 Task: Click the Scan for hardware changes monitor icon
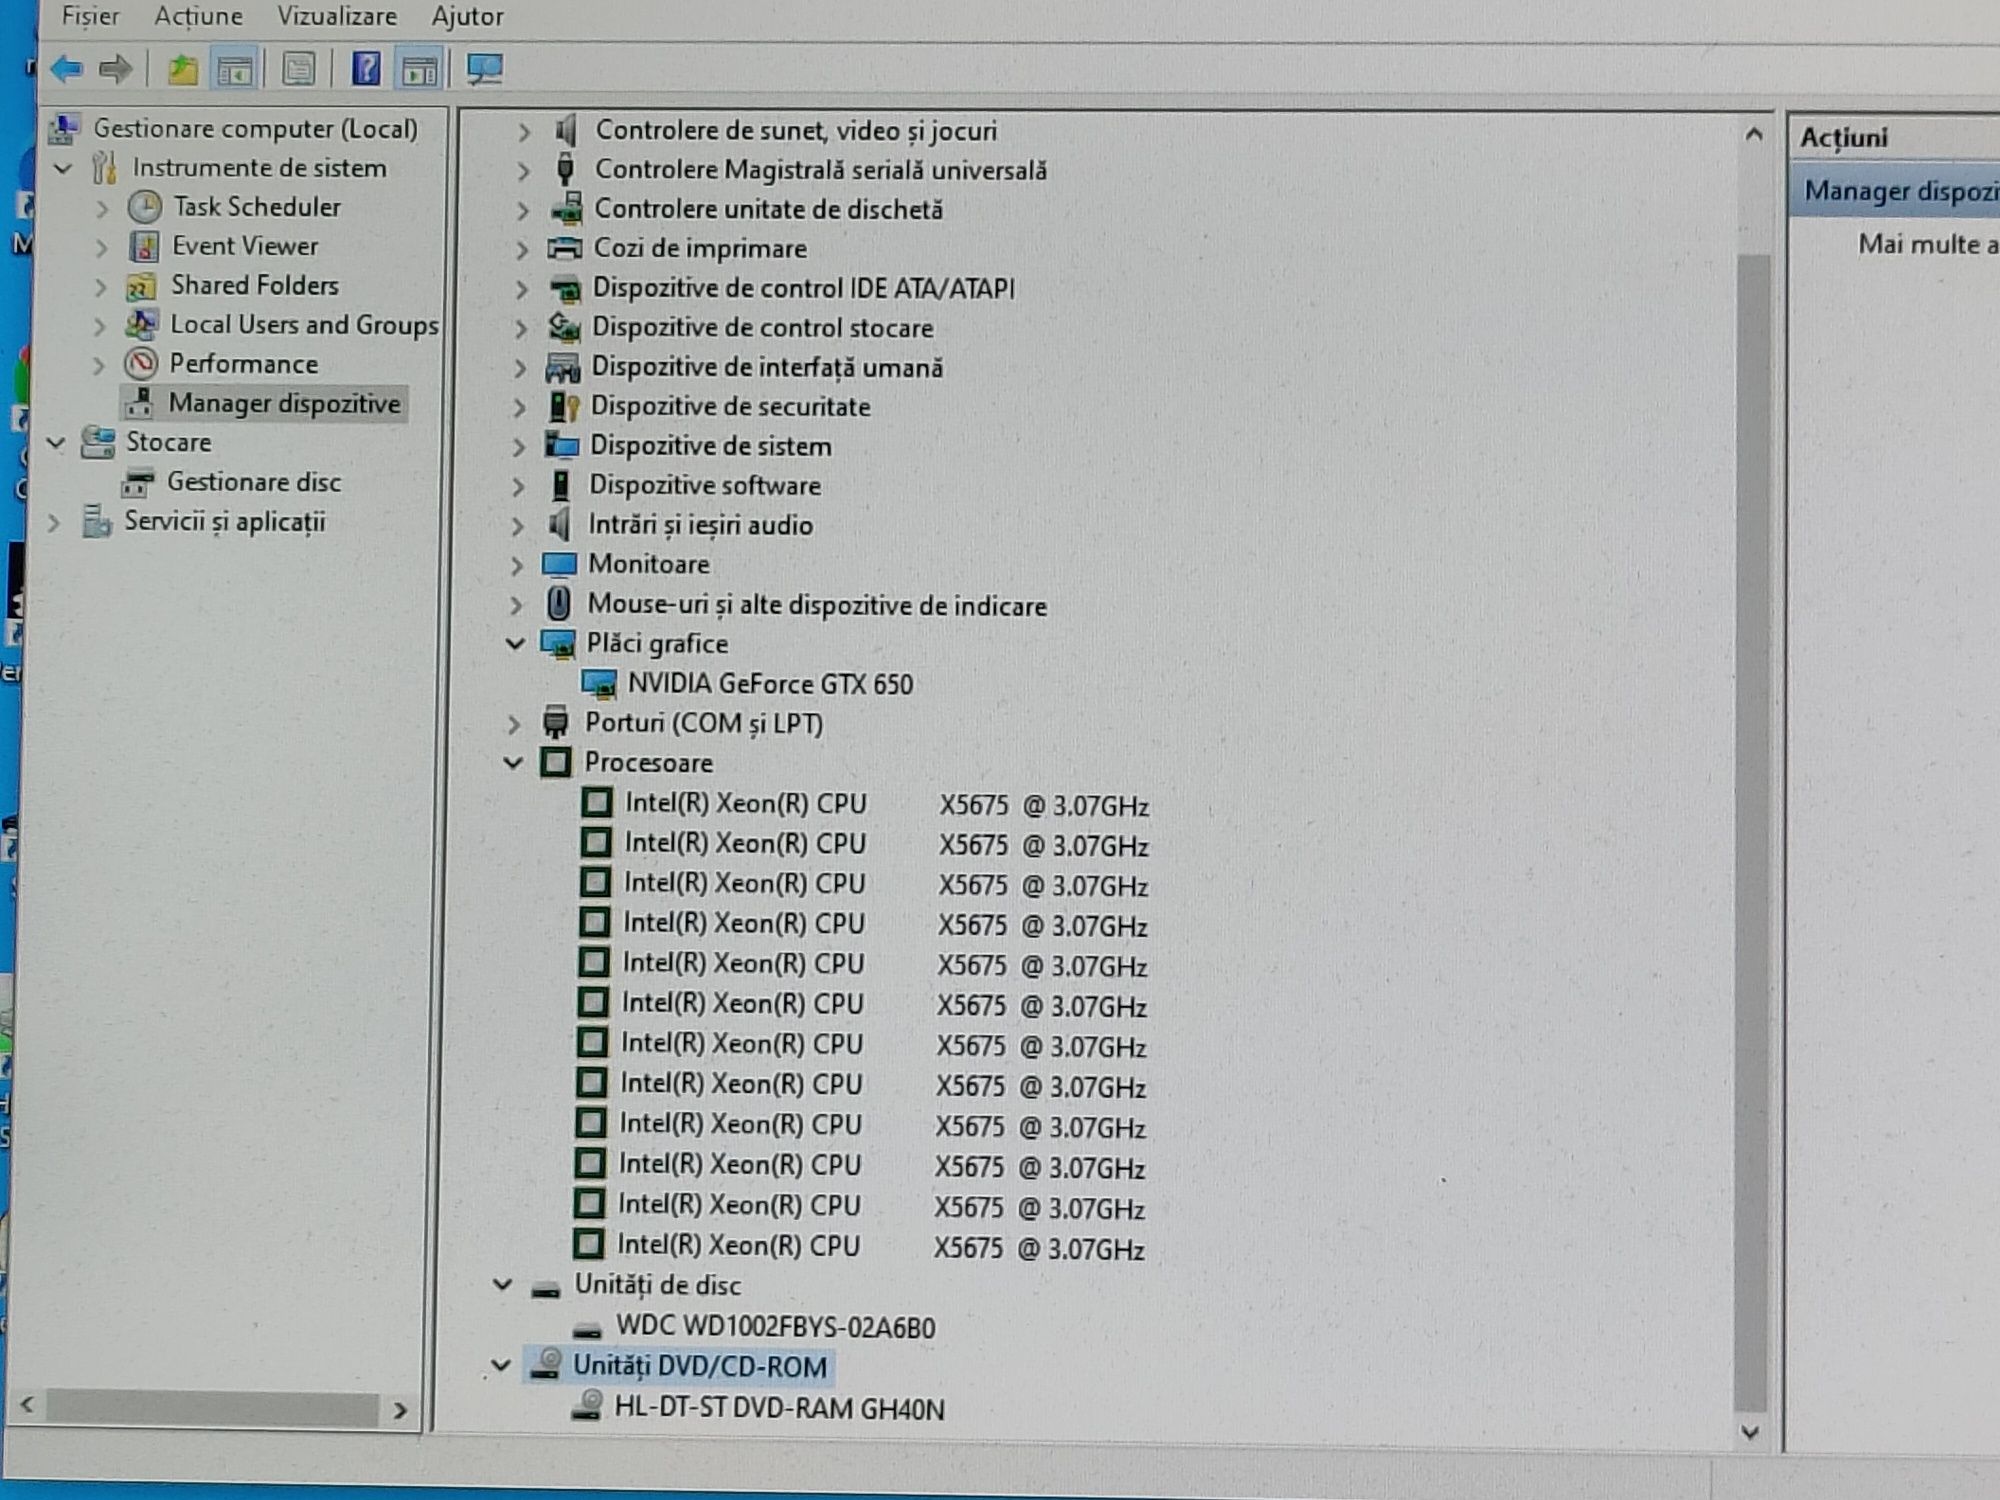(x=485, y=70)
